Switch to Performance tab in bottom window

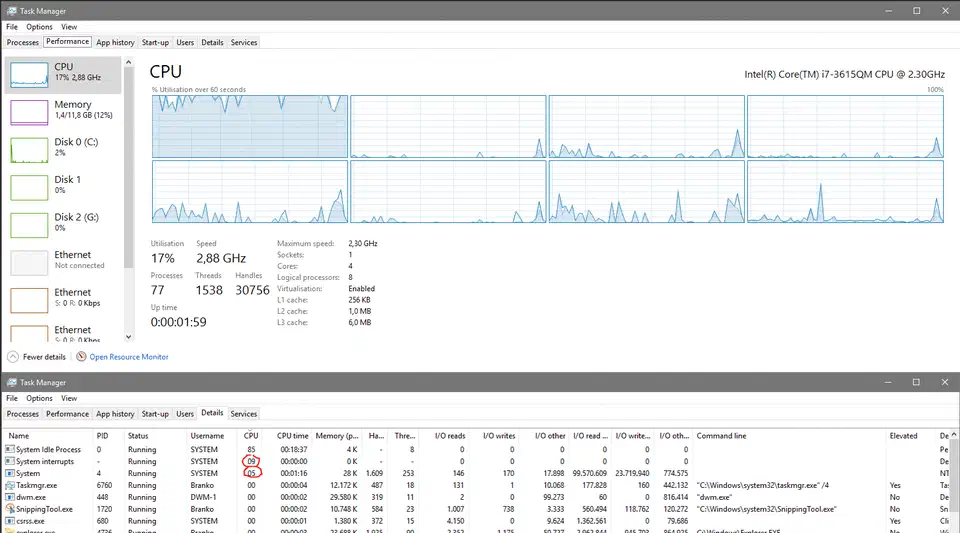(67, 414)
